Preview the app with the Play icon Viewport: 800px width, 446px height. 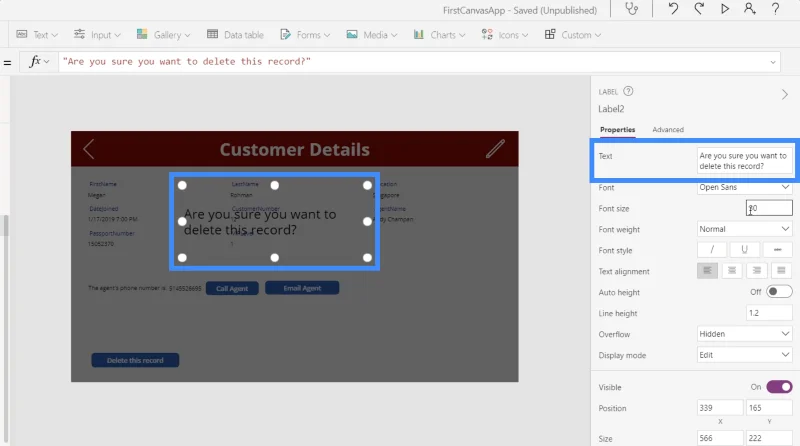pyautogui.click(x=724, y=9)
